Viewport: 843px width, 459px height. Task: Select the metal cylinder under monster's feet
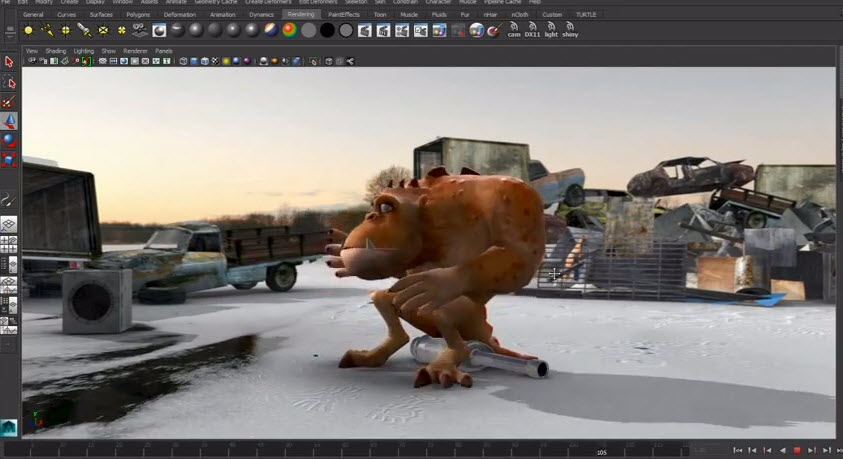[480, 356]
